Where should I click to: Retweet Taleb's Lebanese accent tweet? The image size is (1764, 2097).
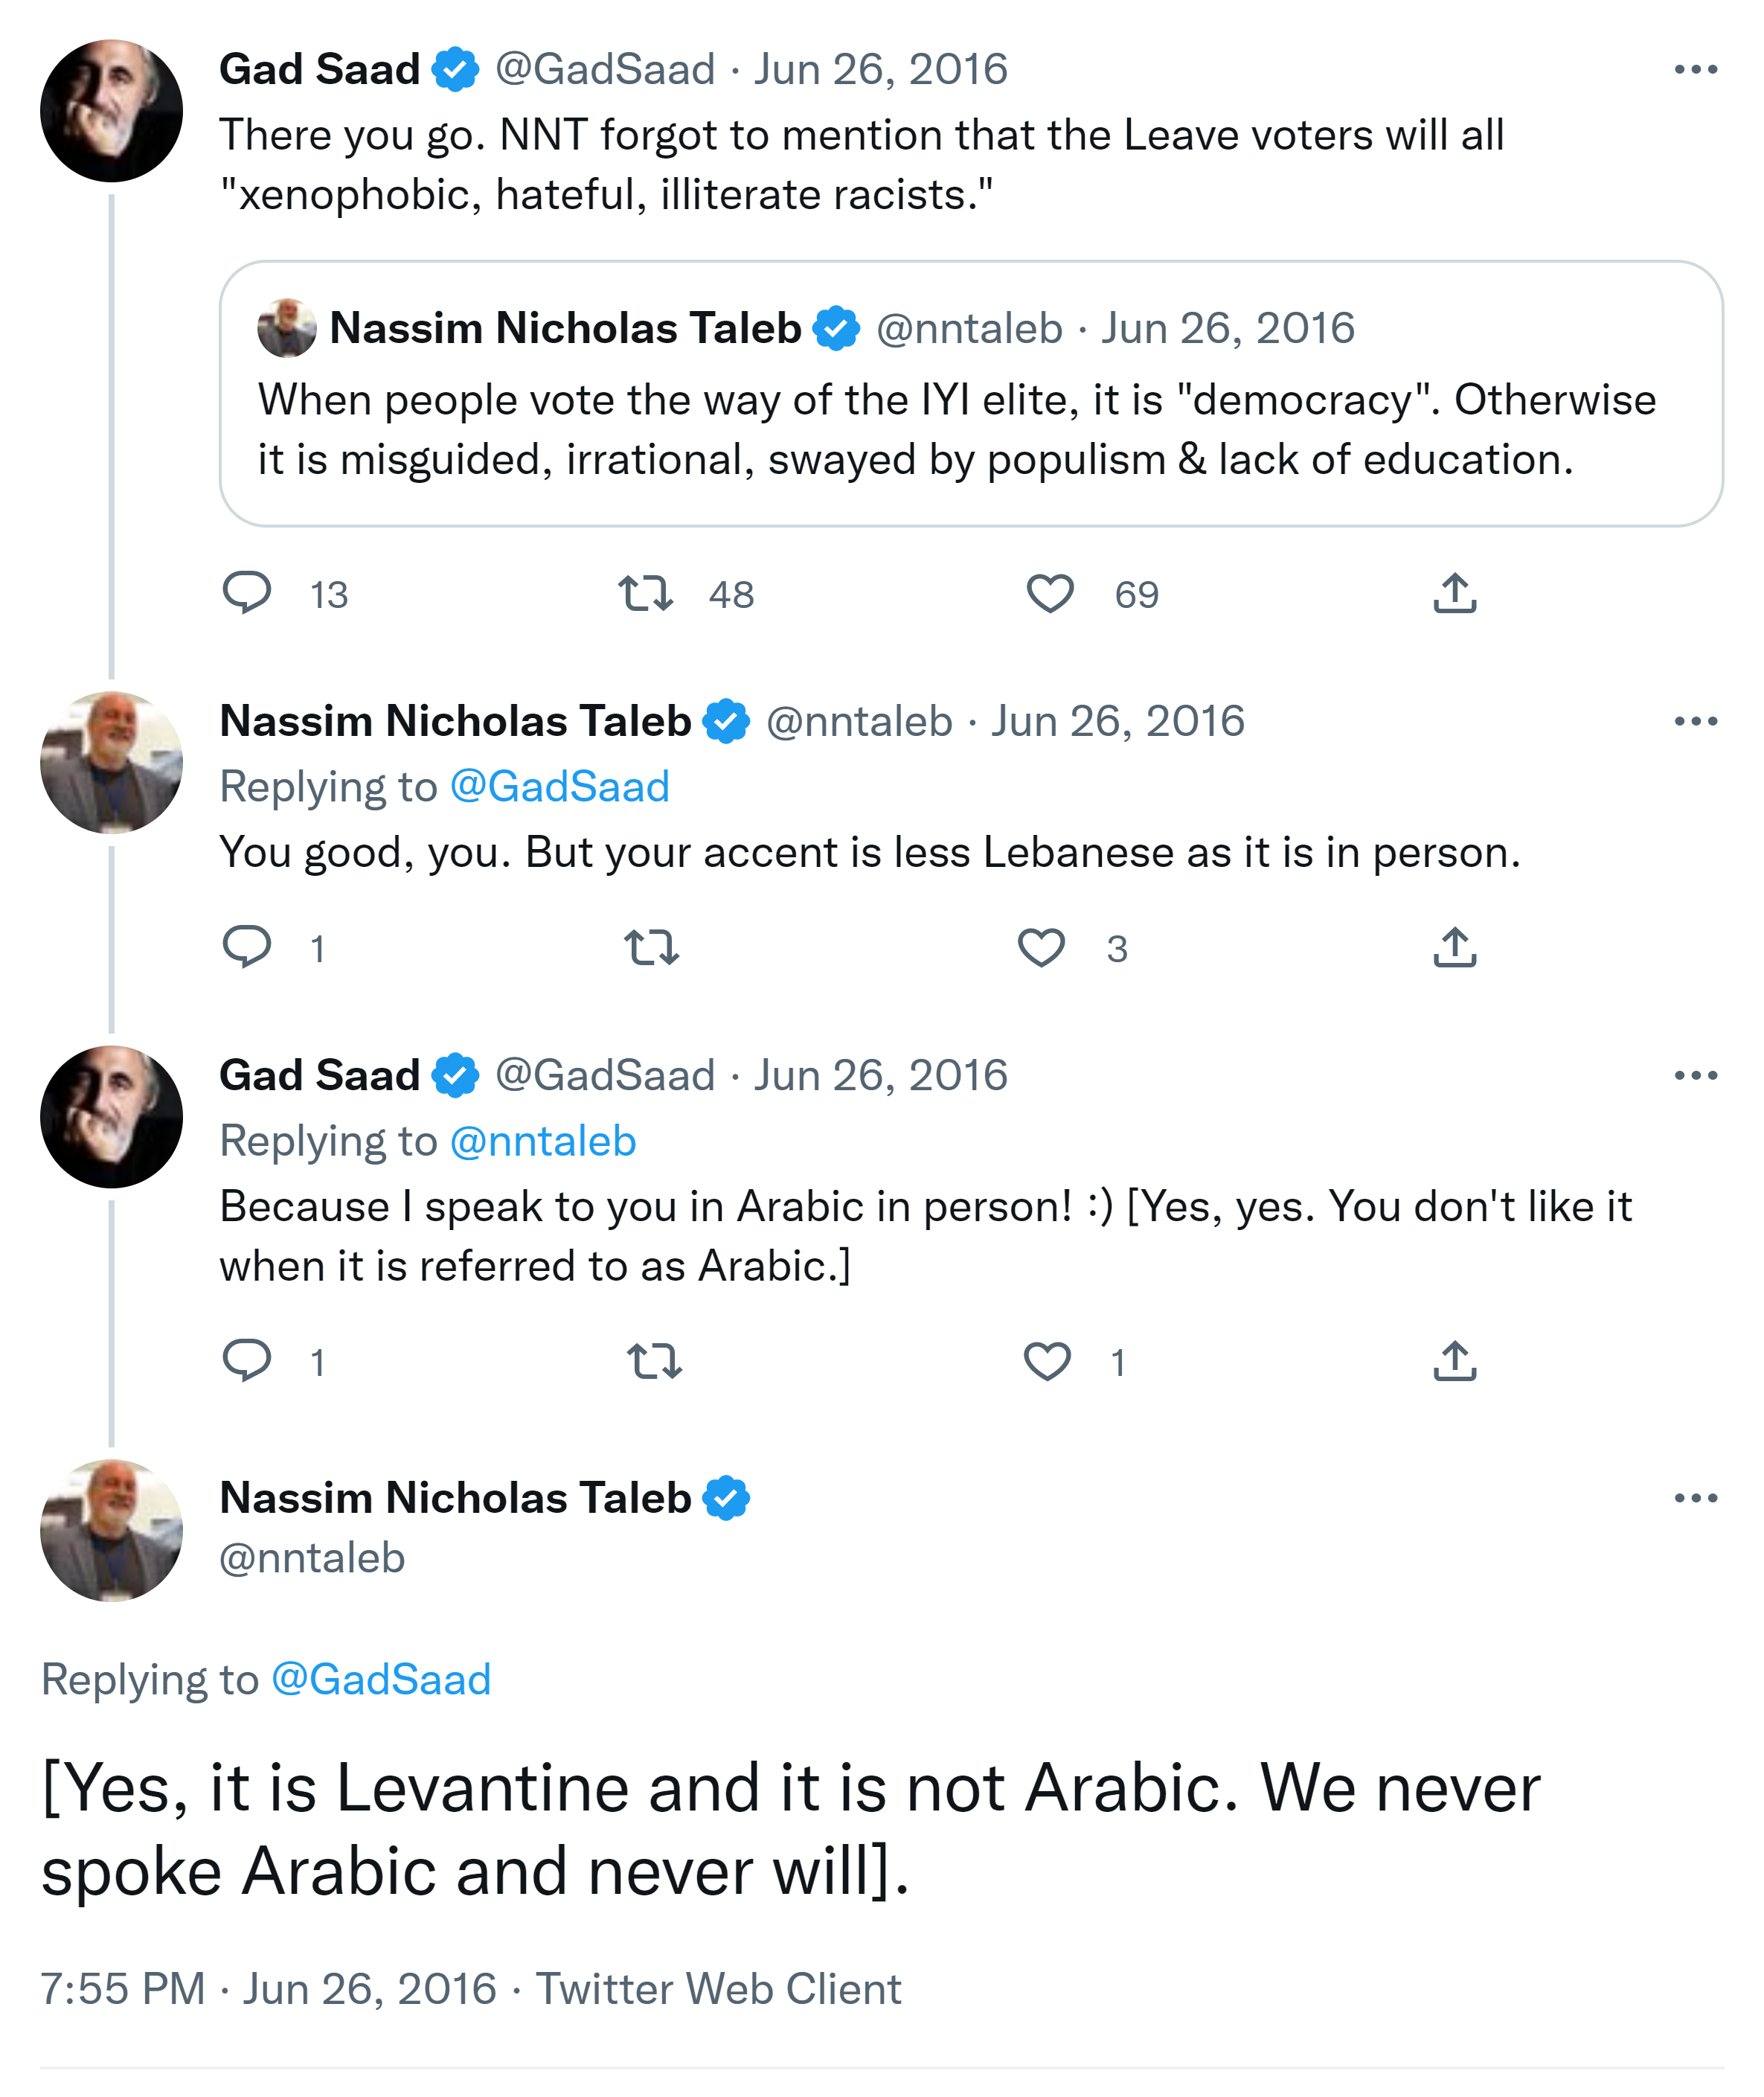click(651, 947)
